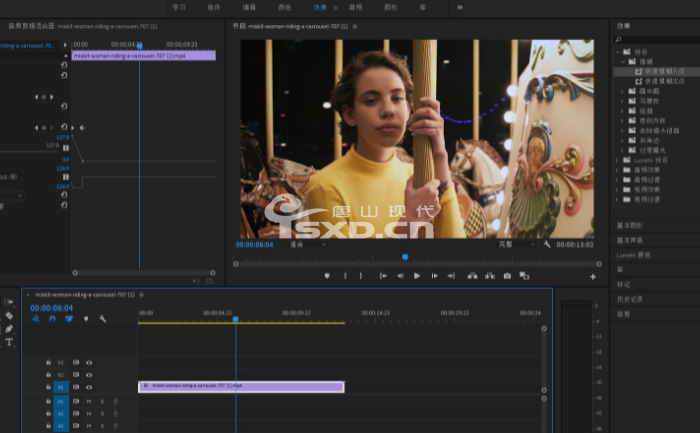Click the timeline playhead marker
700x433 pixels.
tap(235, 319)
